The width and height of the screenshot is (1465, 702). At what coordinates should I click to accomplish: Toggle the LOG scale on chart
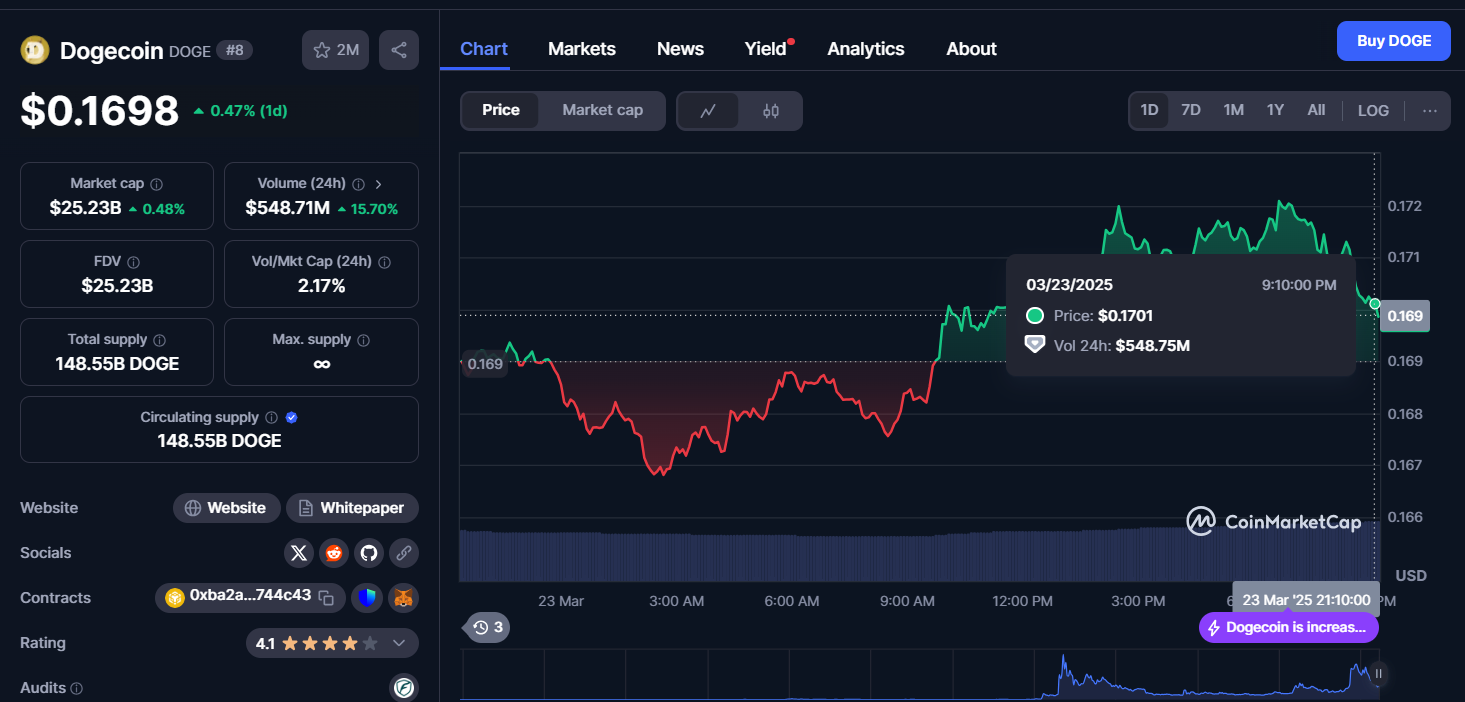click(1373, 111)
